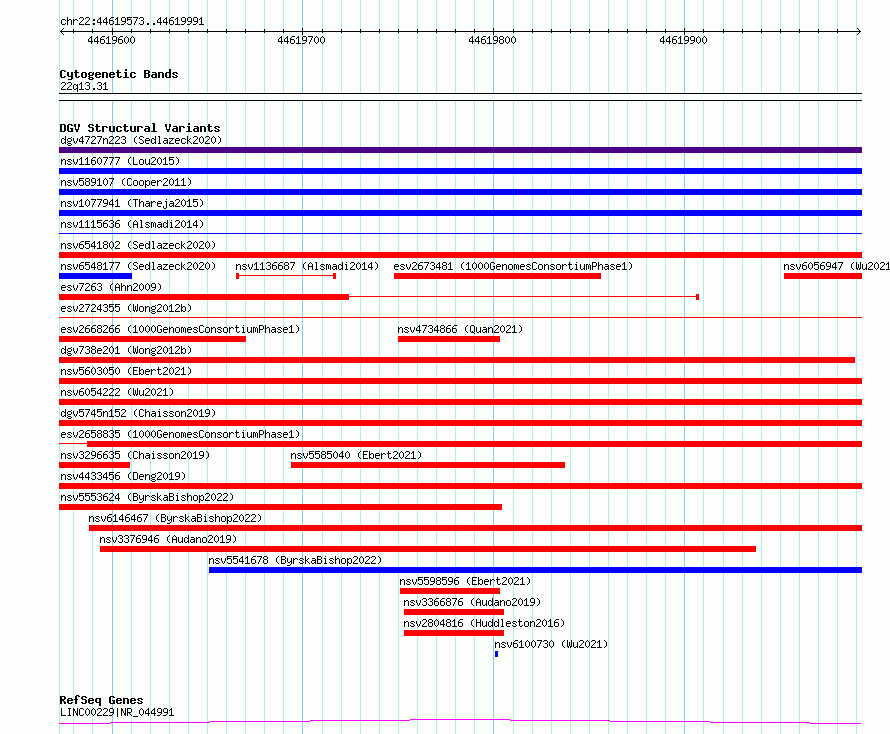Open nsv5541678 (ByrskaBishop2022) label
The image size is (890, 734).
click(295, 560)
